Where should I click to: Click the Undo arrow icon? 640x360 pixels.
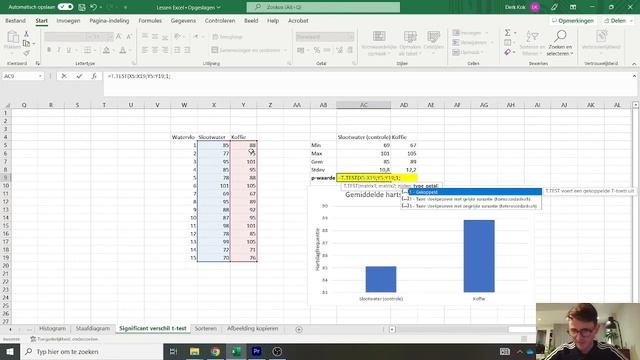(x=93, y=7)
